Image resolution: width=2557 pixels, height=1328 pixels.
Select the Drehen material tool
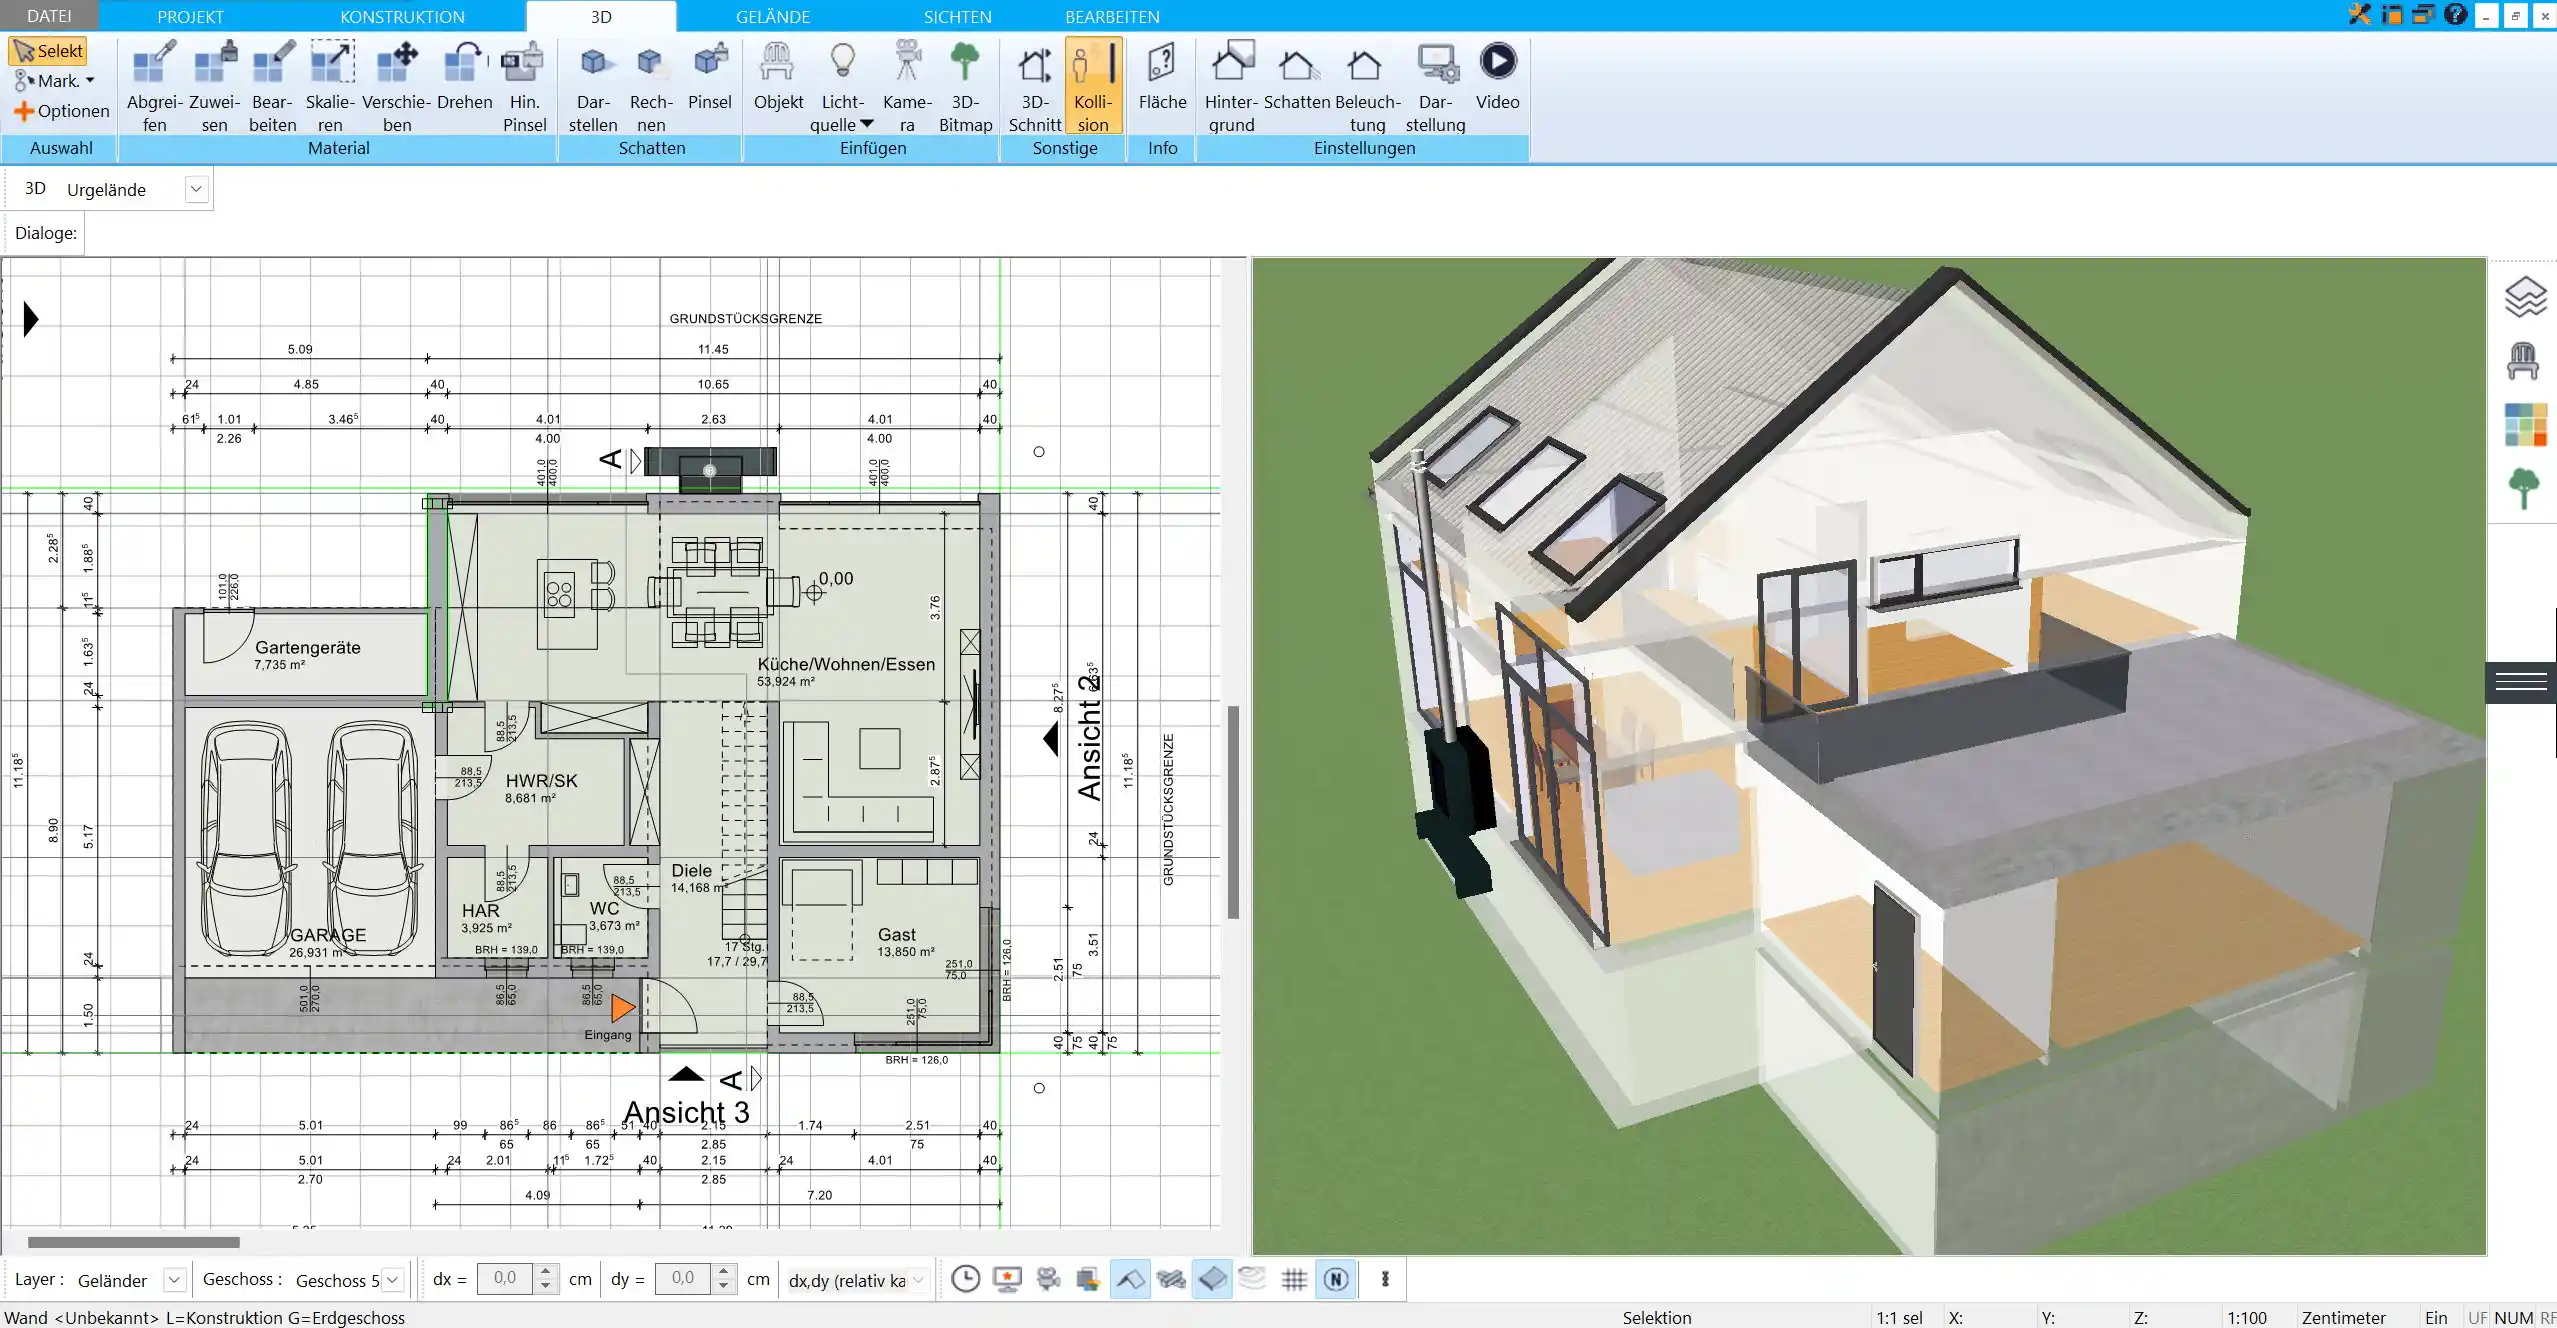click(464, 77)
